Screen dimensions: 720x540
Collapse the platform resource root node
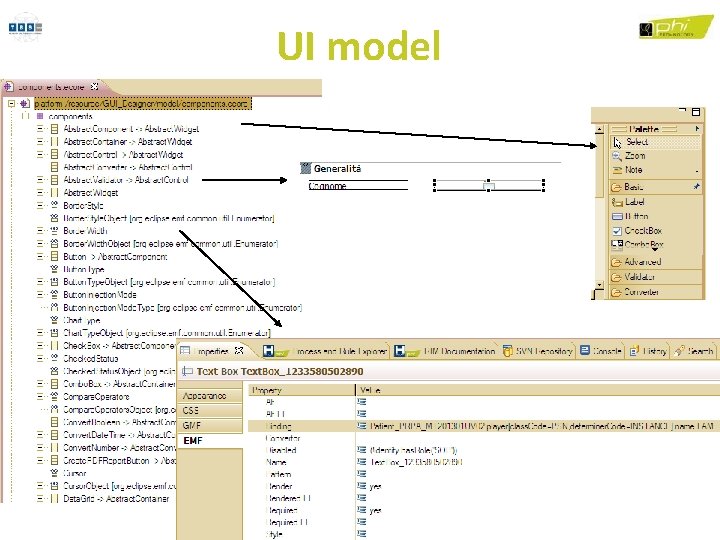pyautogui.click(x=11, y=104)
